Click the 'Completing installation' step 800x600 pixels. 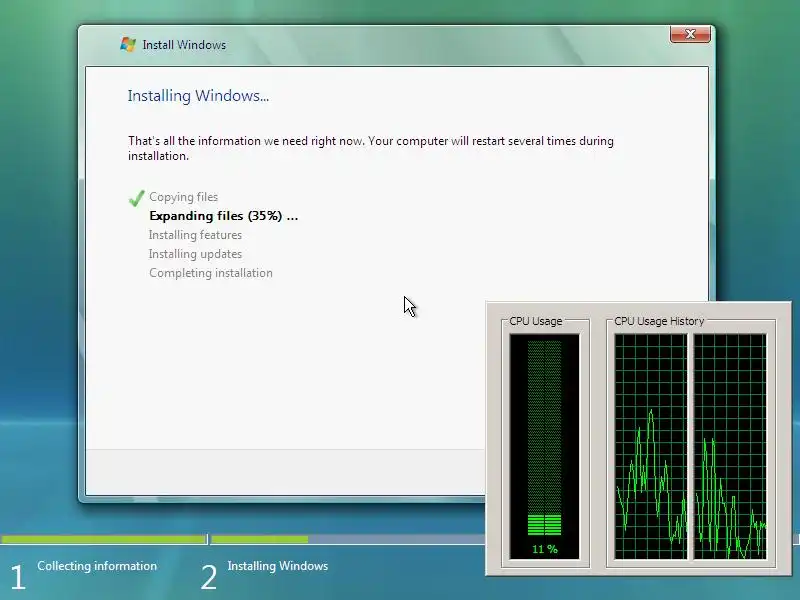point(211,273)
